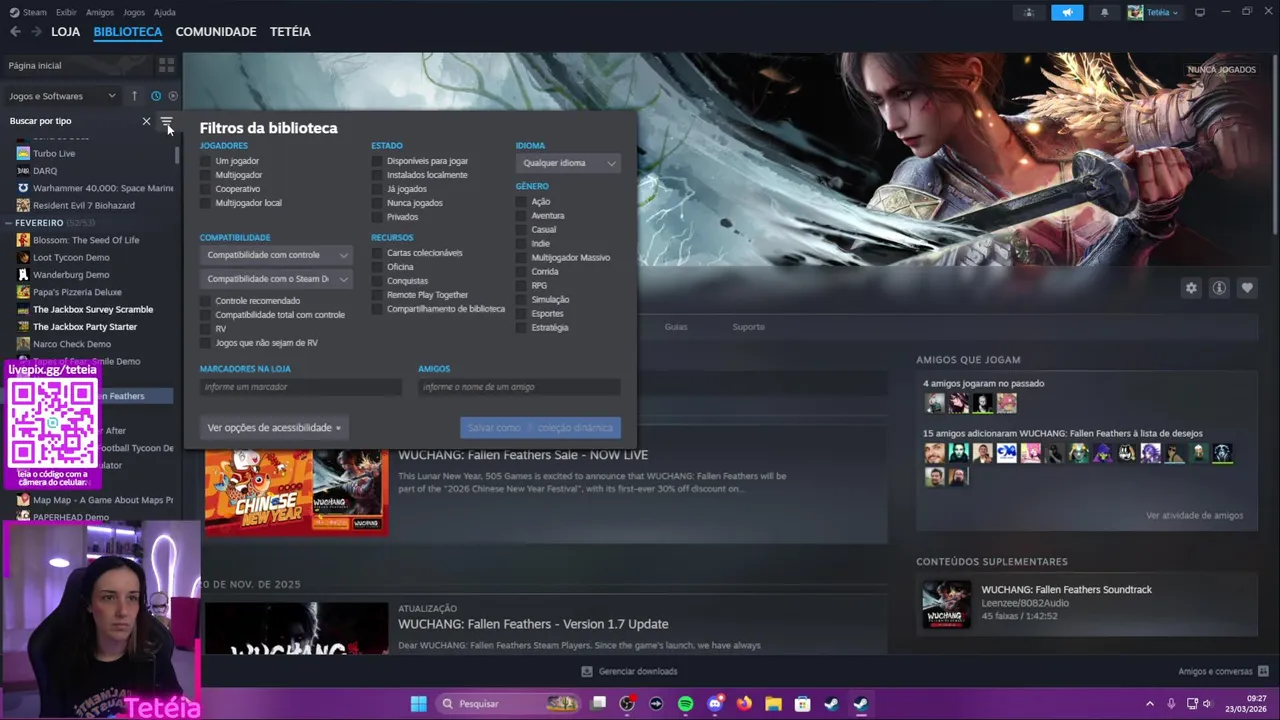Show game info icon for WUCHANG
This screenshot has height=720, width=1280.
point(1219,288)
